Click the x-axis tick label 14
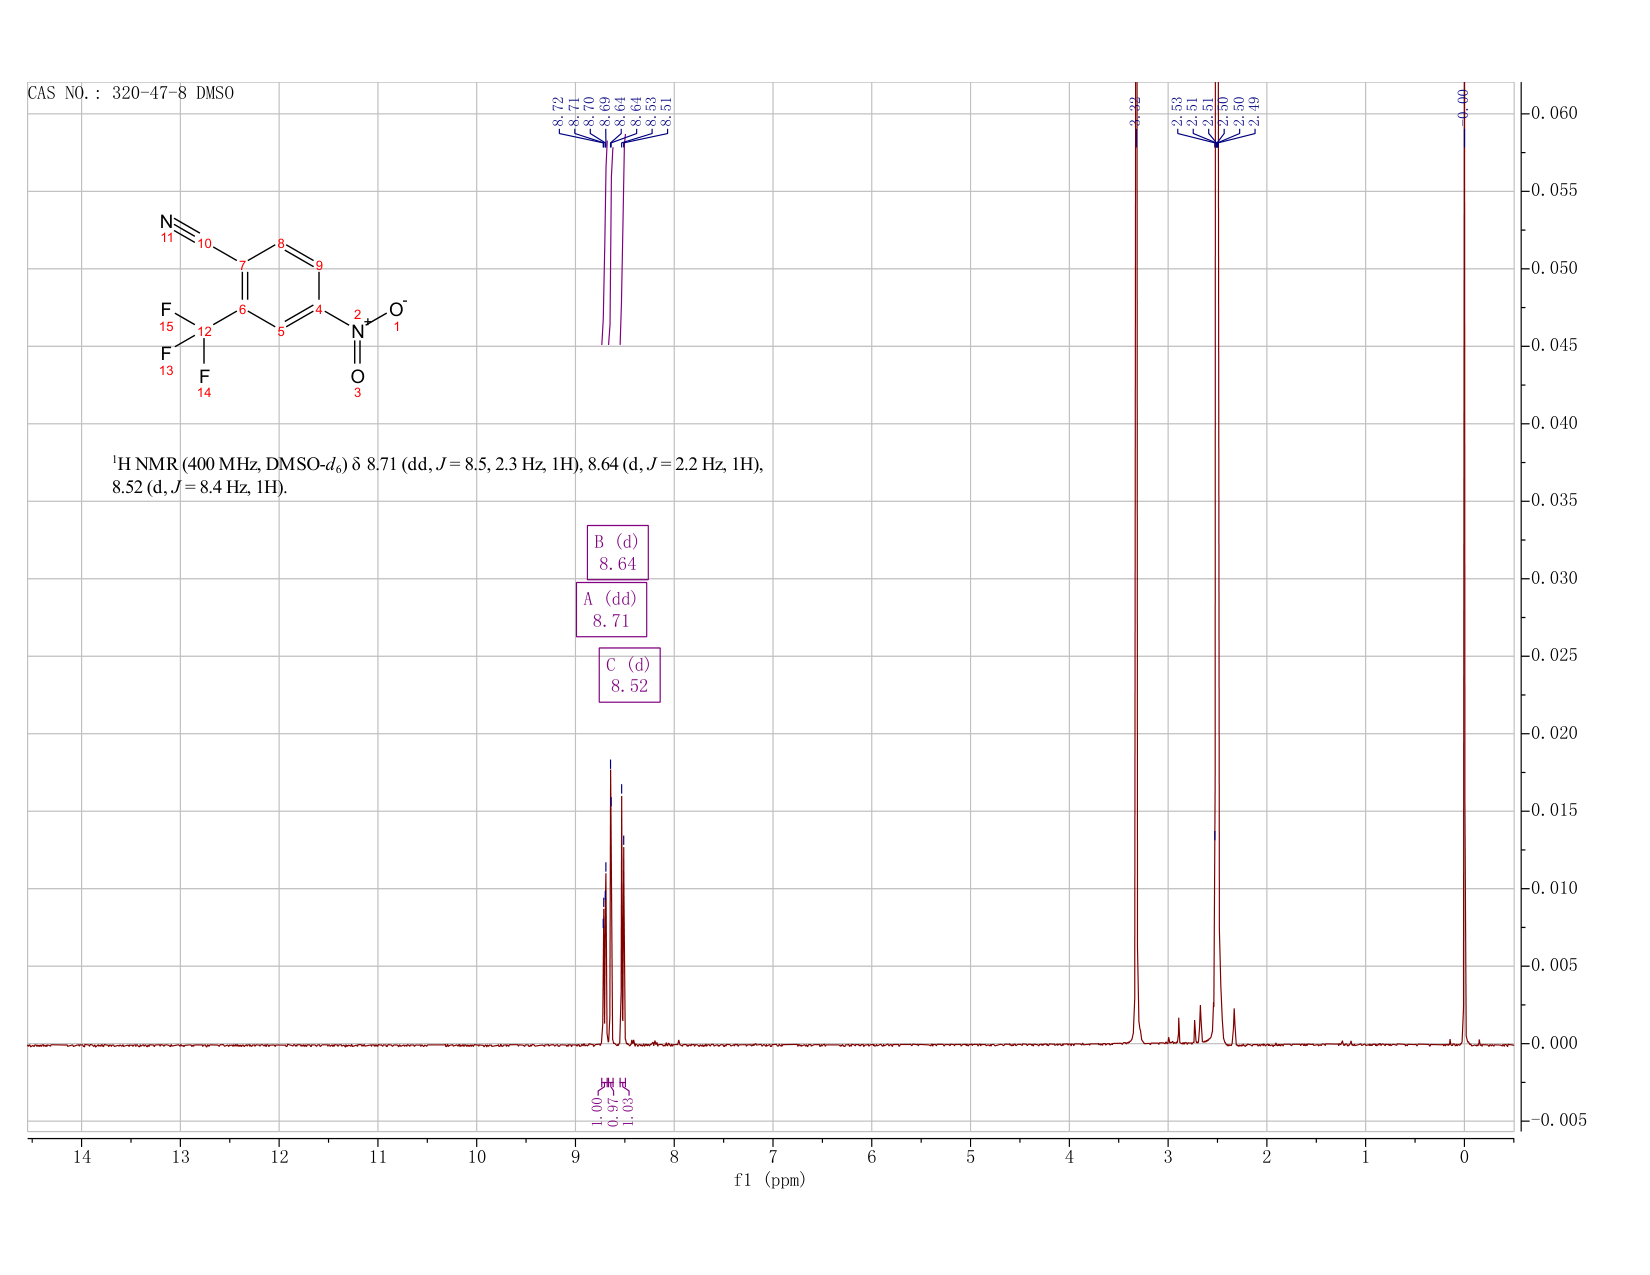Screen dimensions: 1650x1275 (81, 1157)
